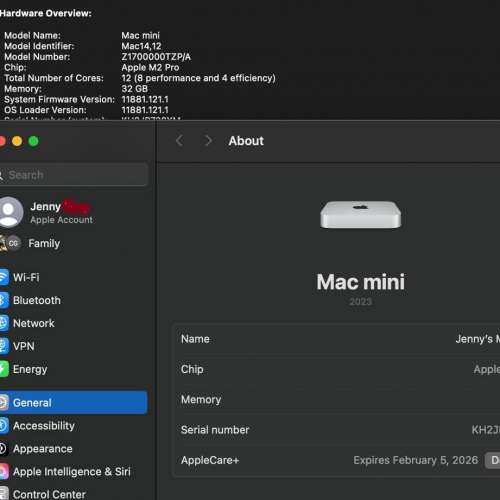Click the Control Center icon
The image size is (500, 500).
[4, 494]
